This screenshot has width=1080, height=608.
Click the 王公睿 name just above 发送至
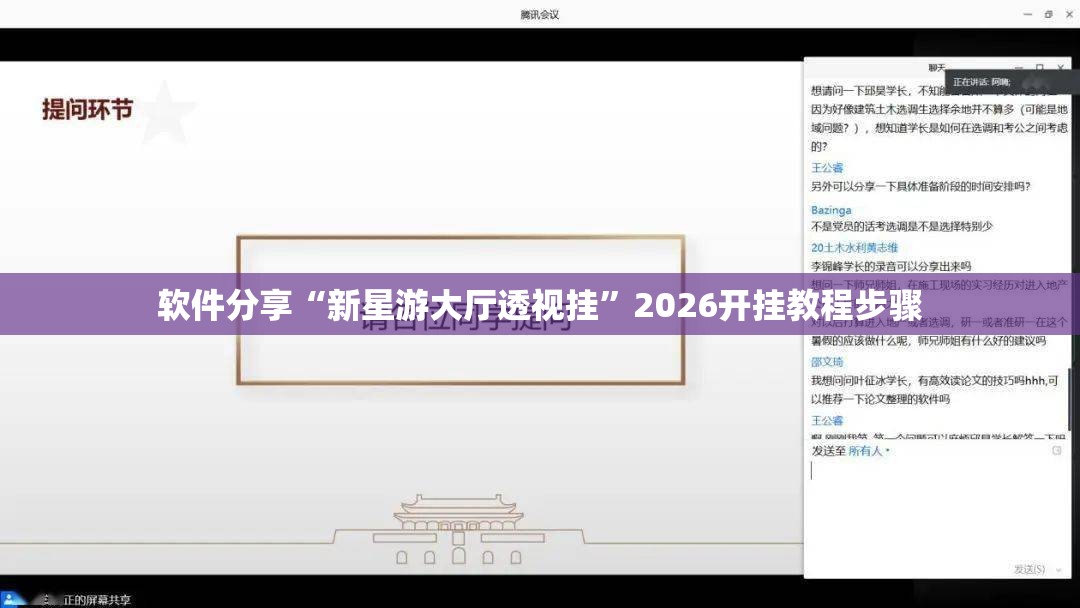point(827,420)
